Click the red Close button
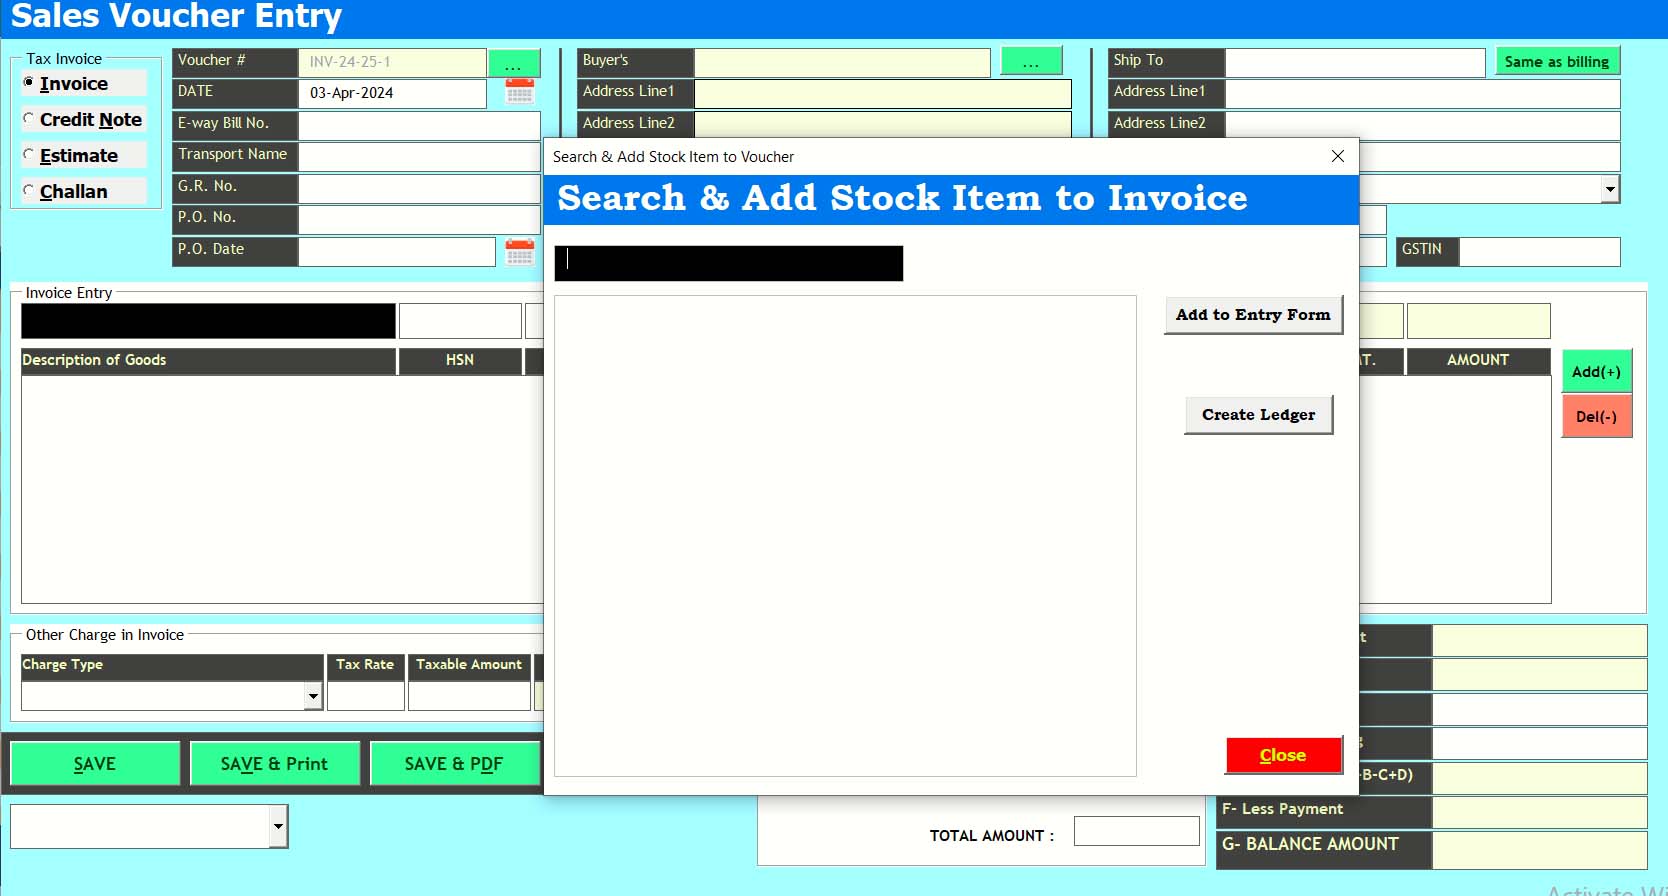Image resolution: width=1668 pixels, height=896 pixels. click(1283, 755)
